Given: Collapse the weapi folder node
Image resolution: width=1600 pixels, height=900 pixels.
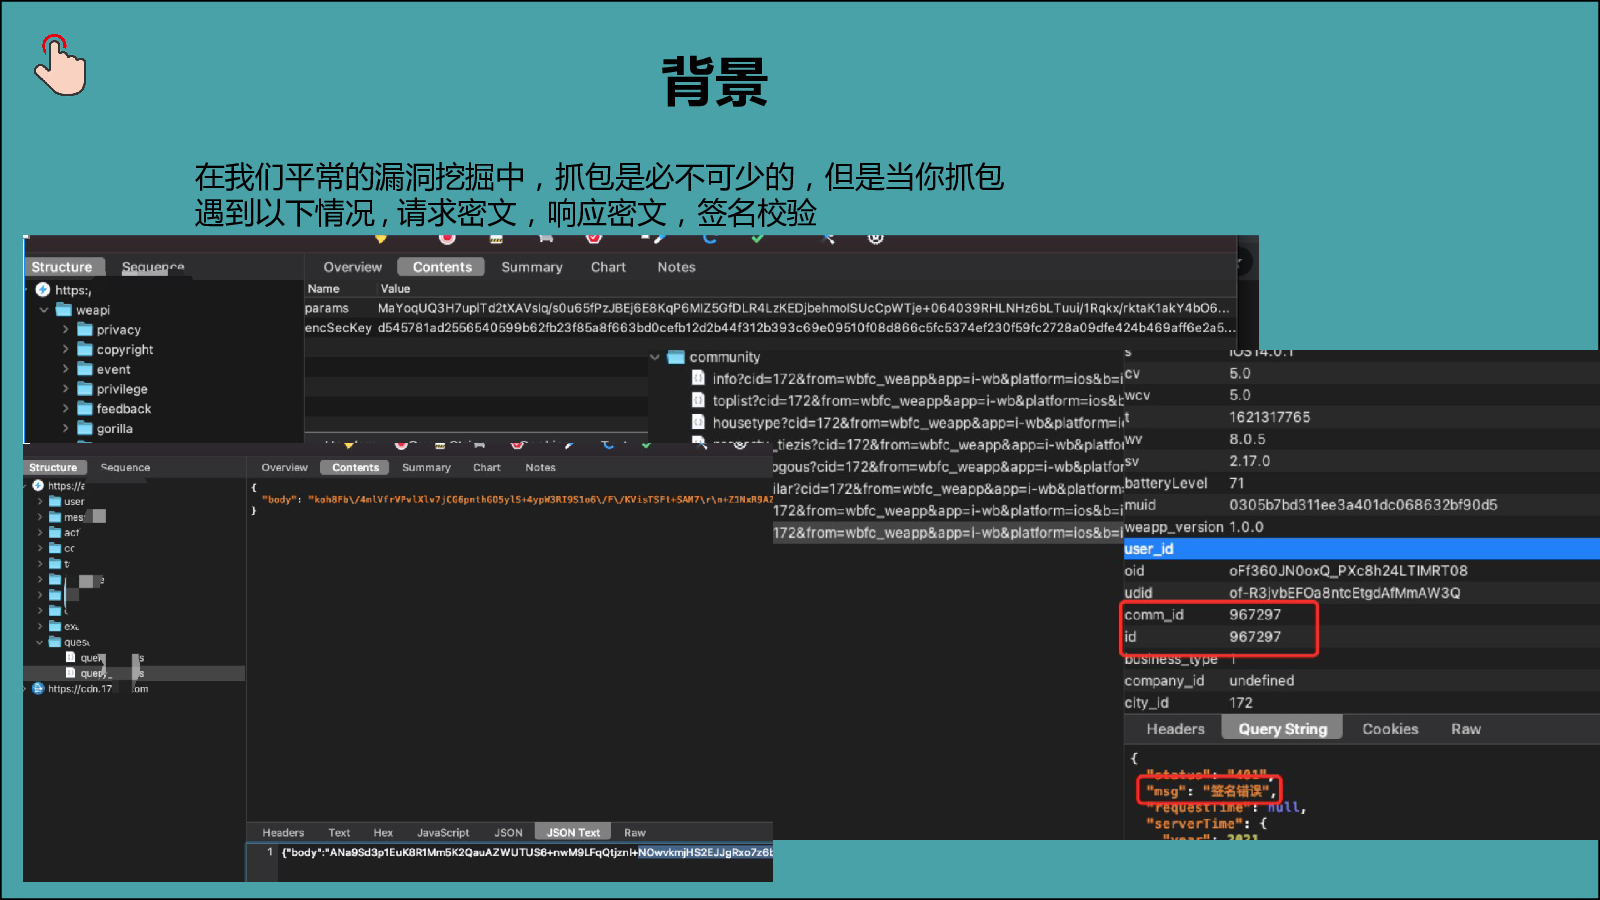Looking at the screenshot, I should (x=44, y=310).
